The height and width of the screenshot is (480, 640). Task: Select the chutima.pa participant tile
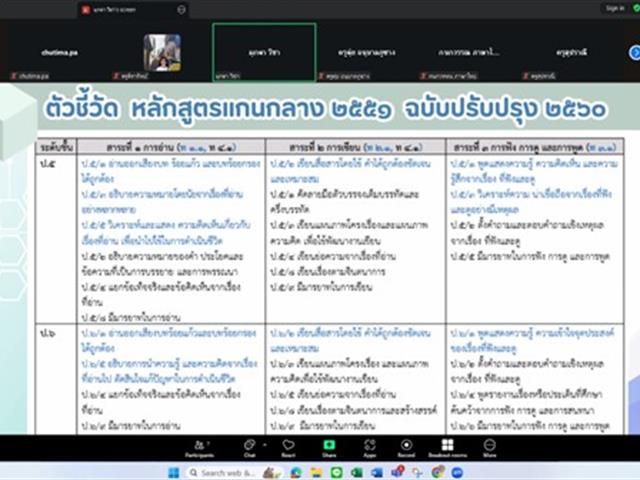coord(59,51)
